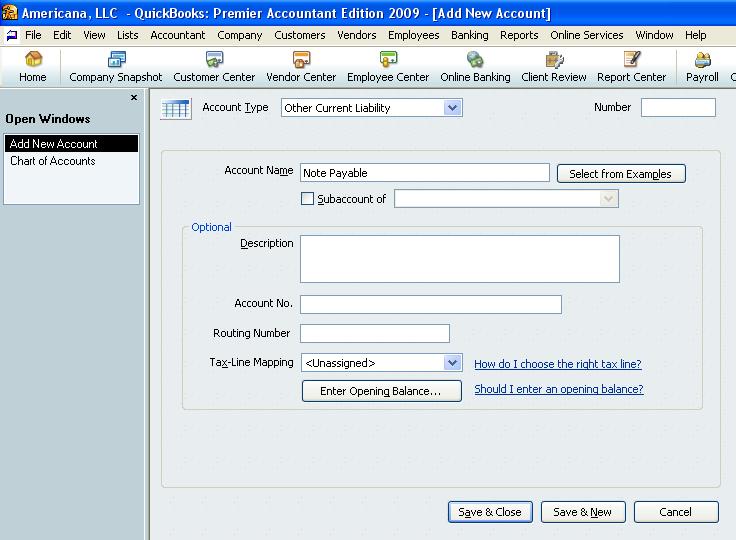Open the Vendor Center

click(301, 67)
